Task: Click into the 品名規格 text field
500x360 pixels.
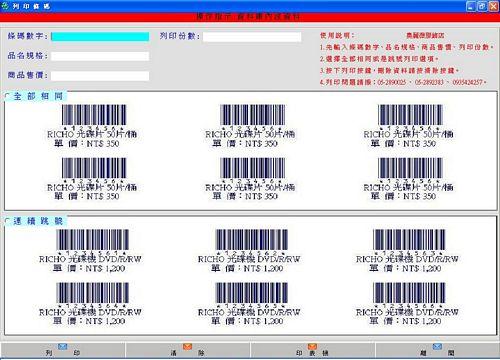Action: pyautogui.click(x=100, y=56)
